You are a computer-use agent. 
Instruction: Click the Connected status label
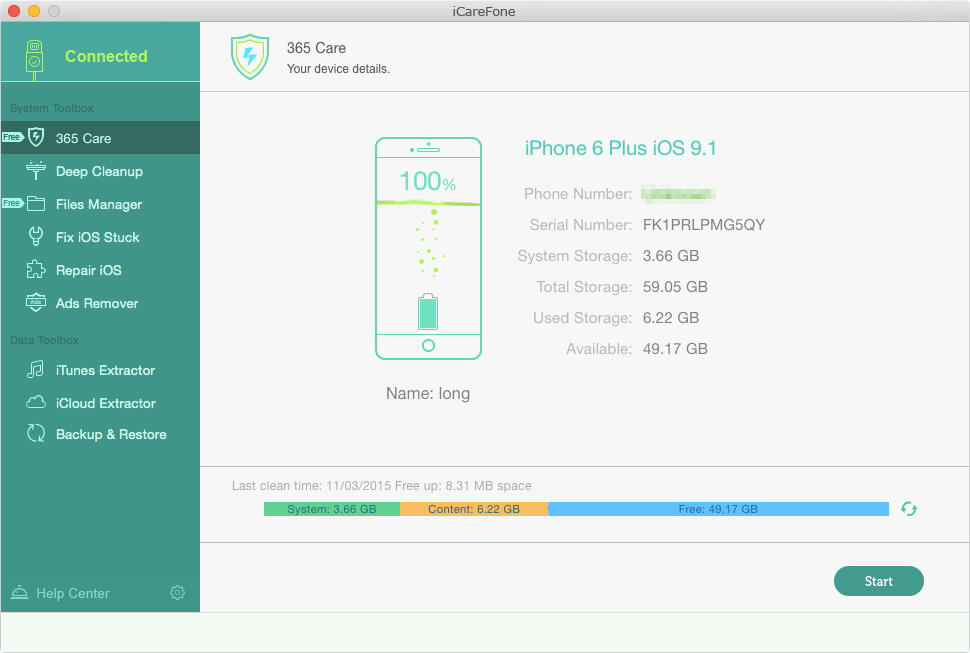106,56
